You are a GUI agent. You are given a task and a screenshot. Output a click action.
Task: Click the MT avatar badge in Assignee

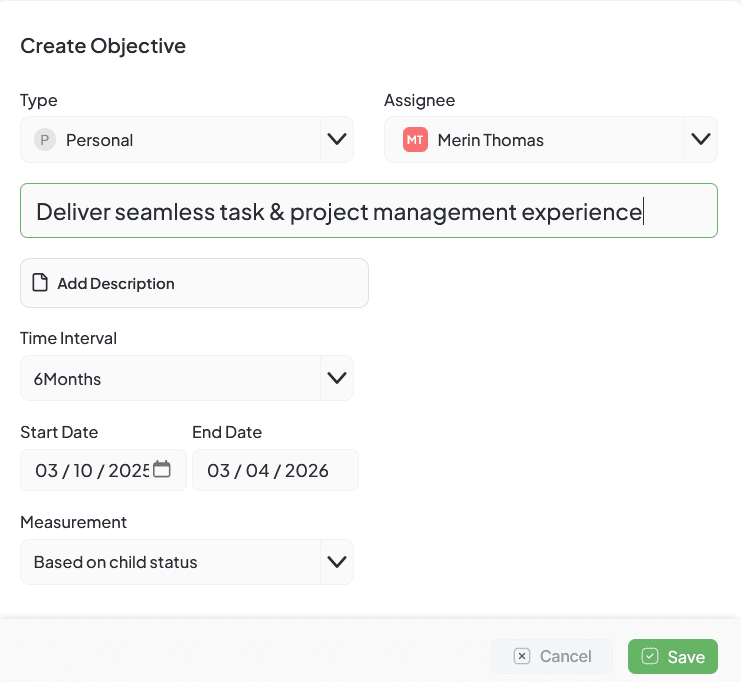[x=415, y=140]
